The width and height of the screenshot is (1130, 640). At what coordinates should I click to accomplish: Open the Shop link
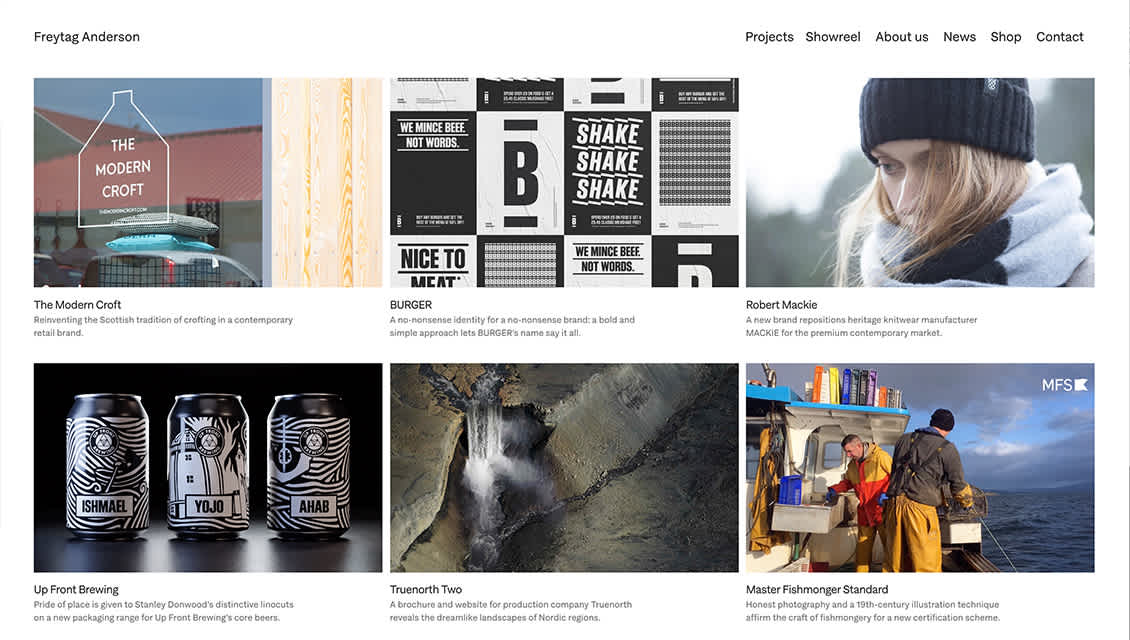pos(1005,37)
